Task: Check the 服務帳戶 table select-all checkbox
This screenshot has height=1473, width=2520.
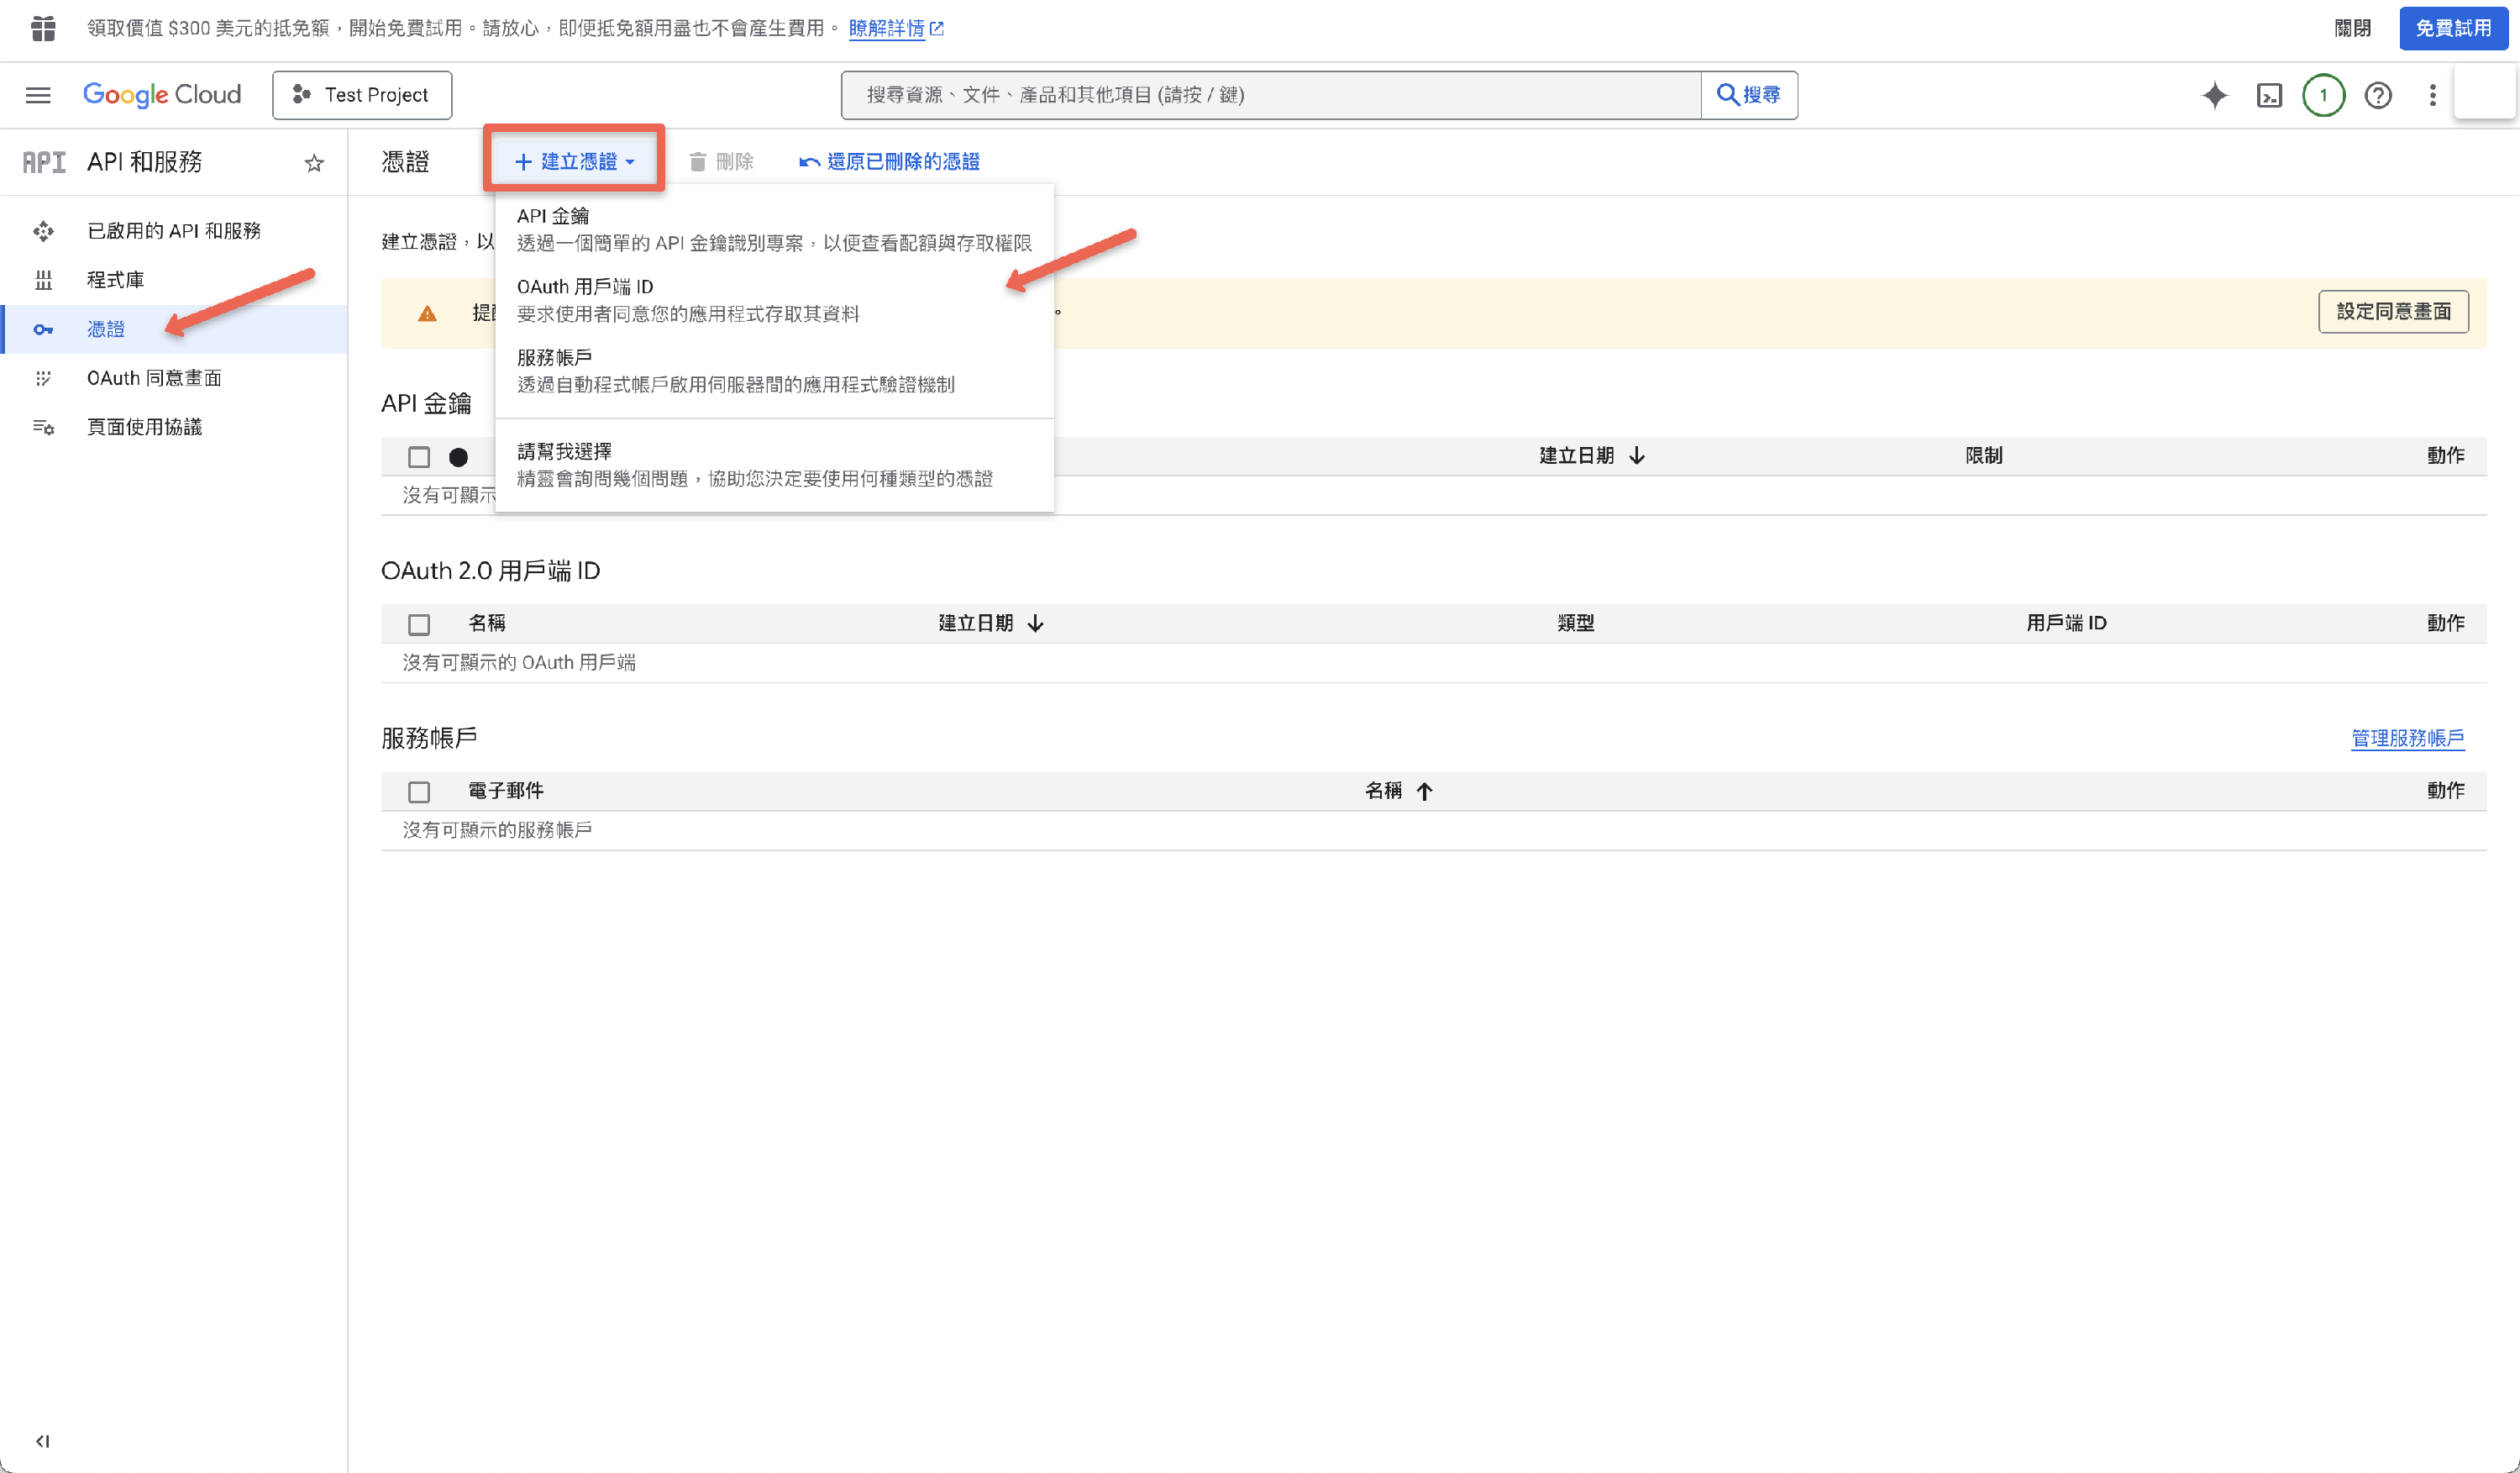Action: 419,792
